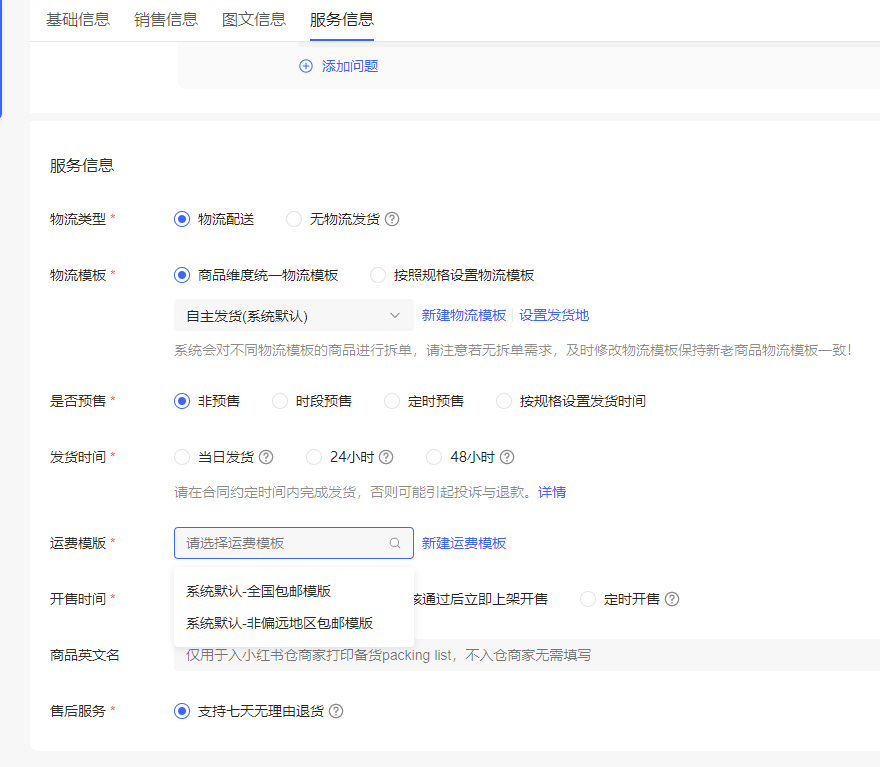Choose 按照规格设置物流模板 radio option
Viewport: 880px width, 767px height.
click(x=378, y=275)
